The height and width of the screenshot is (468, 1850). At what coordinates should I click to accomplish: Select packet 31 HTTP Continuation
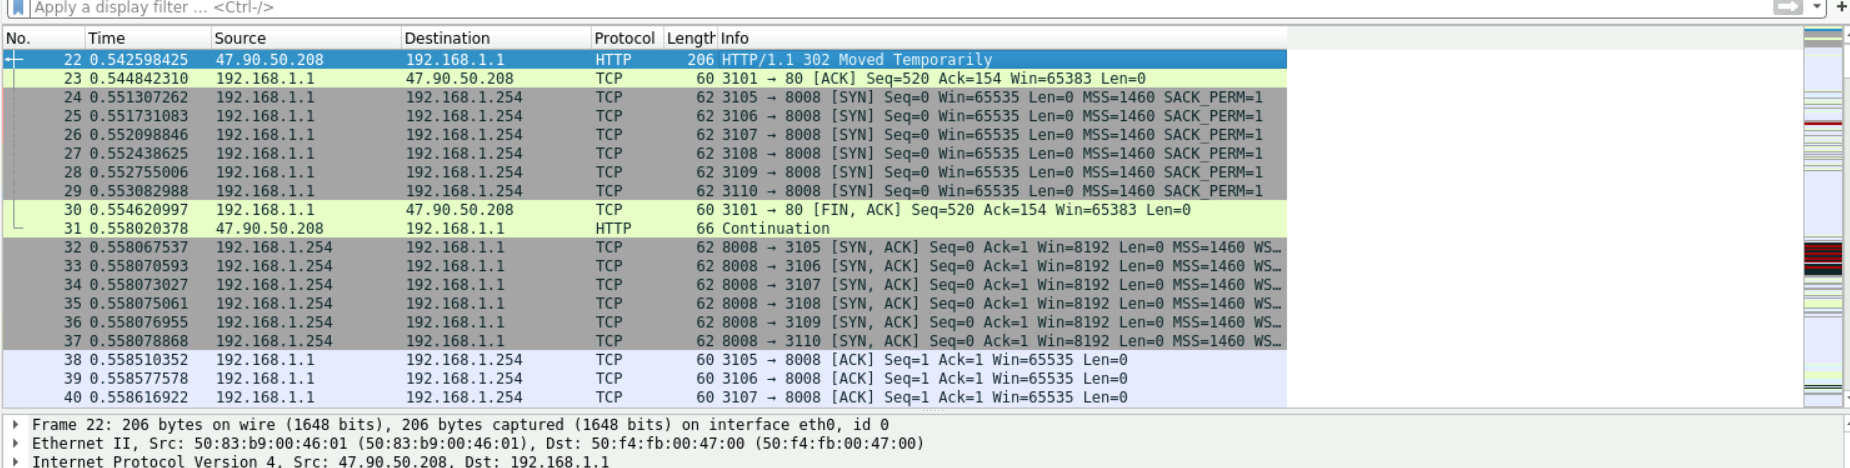[x=645, y=228]
